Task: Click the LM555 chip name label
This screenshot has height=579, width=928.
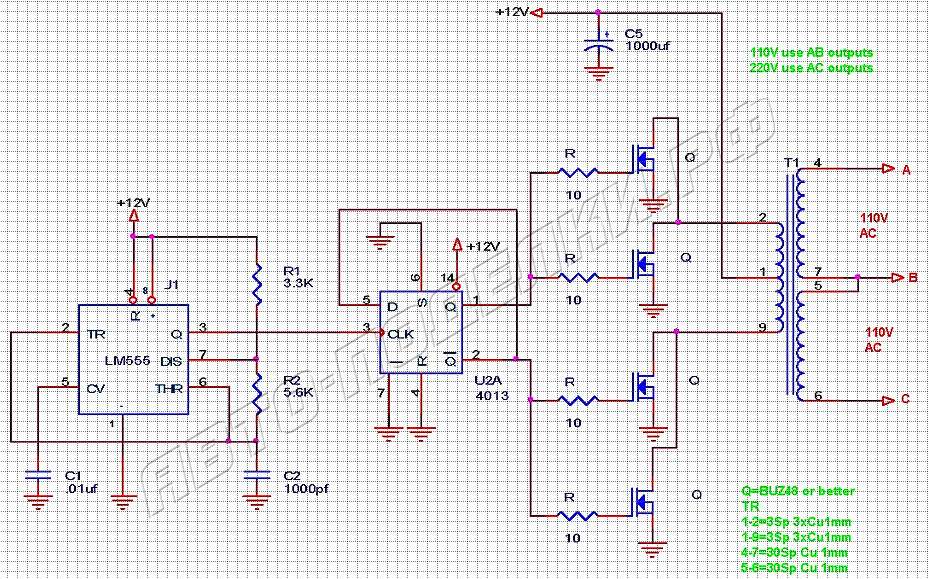Action: pos(127,361)
